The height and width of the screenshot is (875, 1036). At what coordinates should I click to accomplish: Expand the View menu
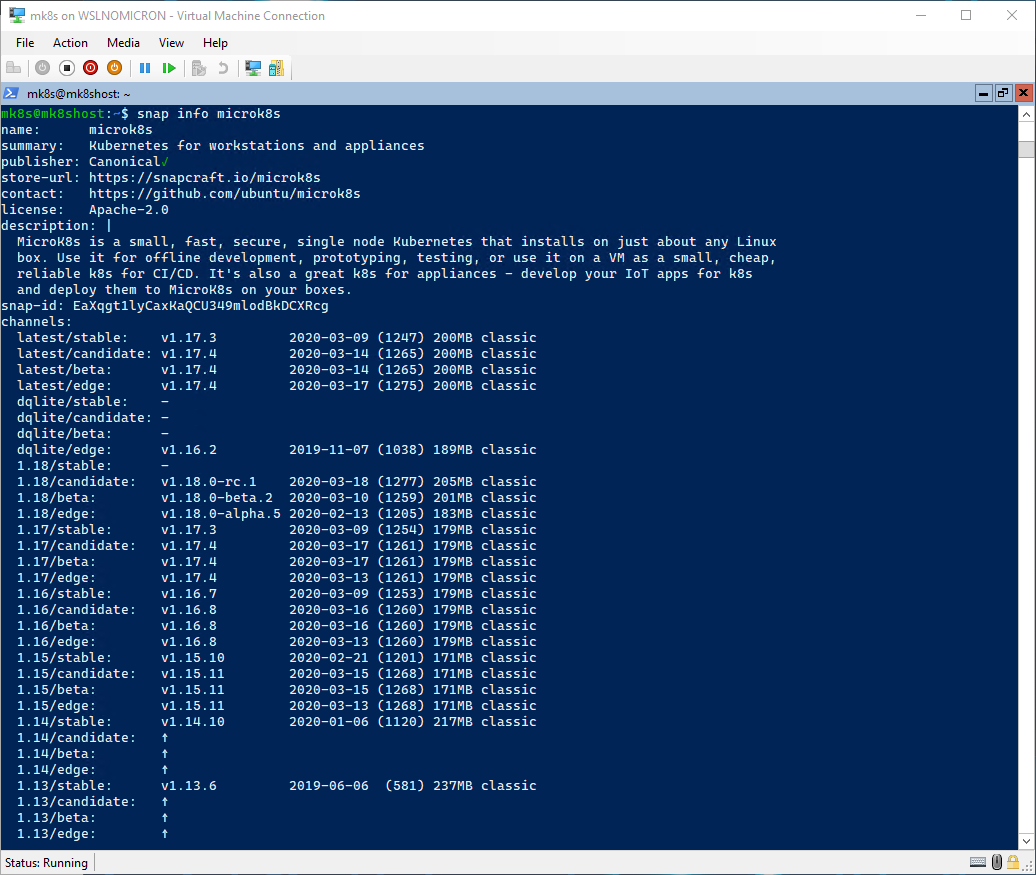(x=171, y=43)
